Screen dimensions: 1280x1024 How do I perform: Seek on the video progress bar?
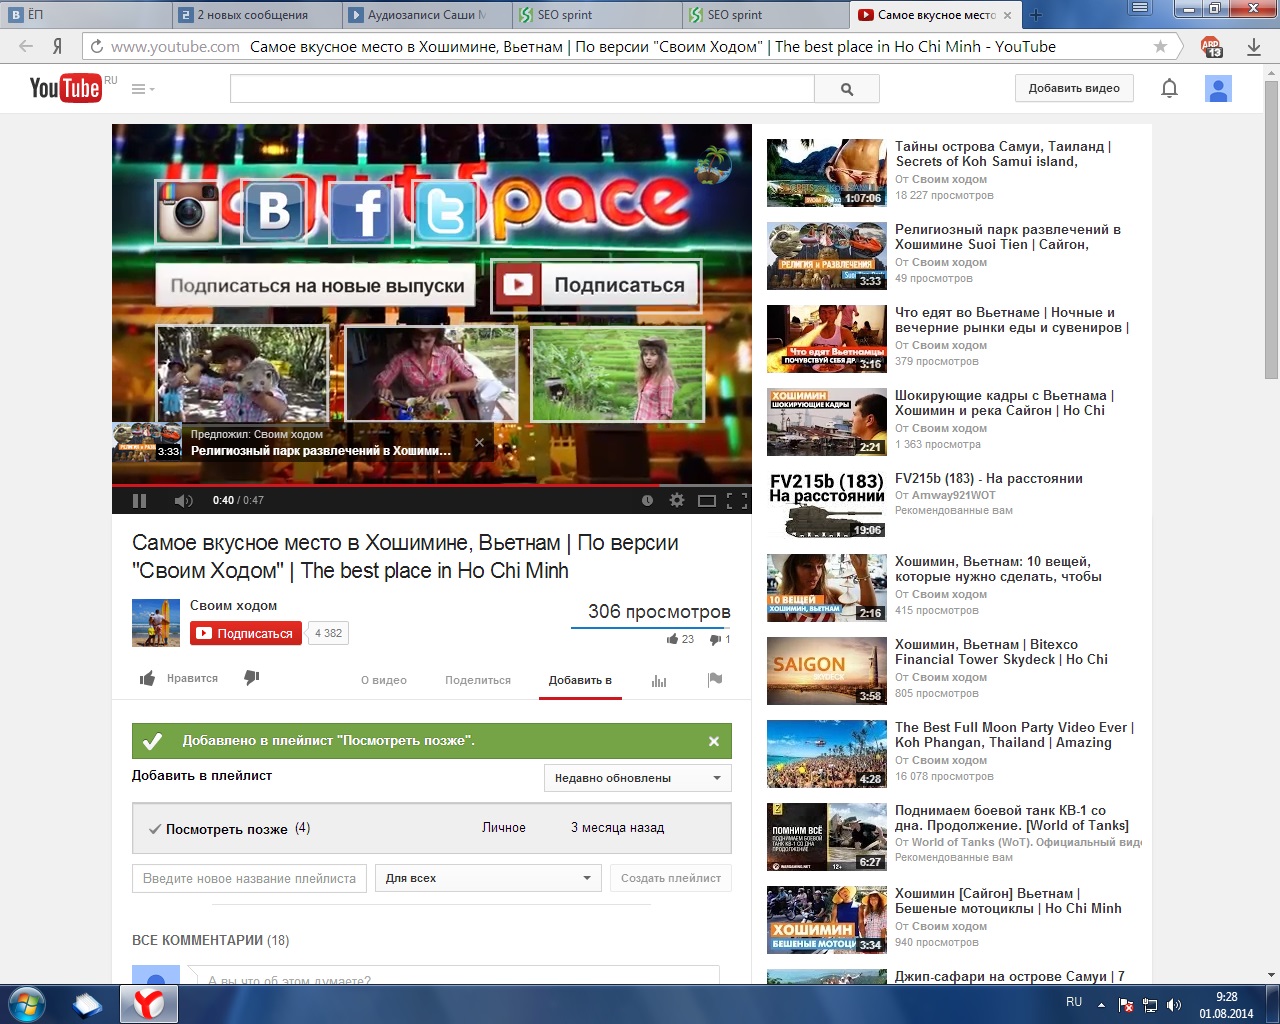(x=431, y=485)
